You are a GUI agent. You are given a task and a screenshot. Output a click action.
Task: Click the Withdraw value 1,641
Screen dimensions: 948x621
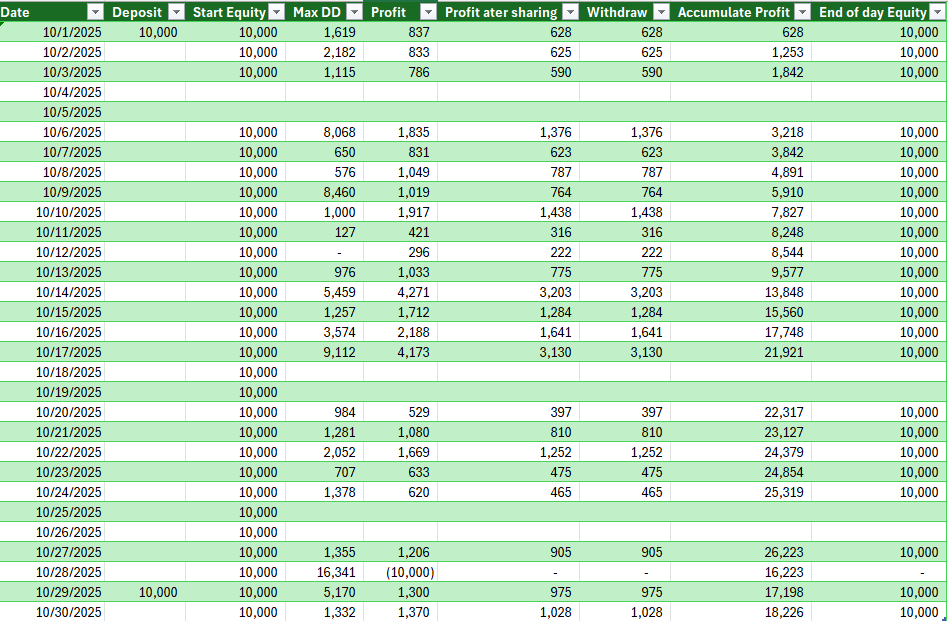[x=645, y=332]
